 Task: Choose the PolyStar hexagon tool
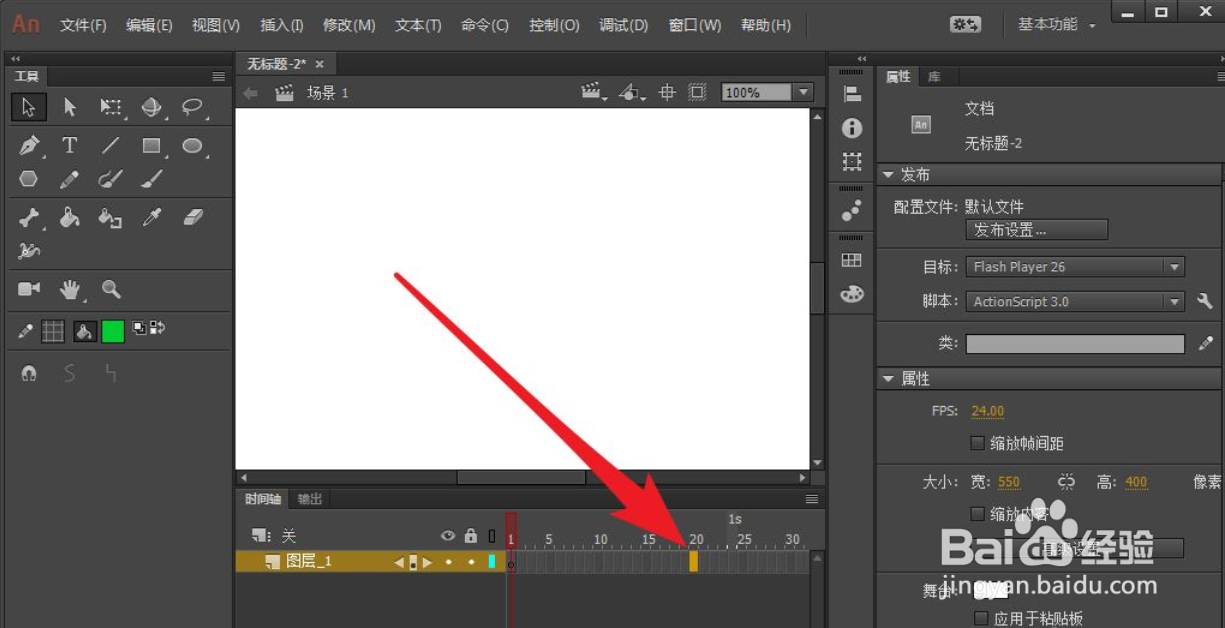click(29, 179)
